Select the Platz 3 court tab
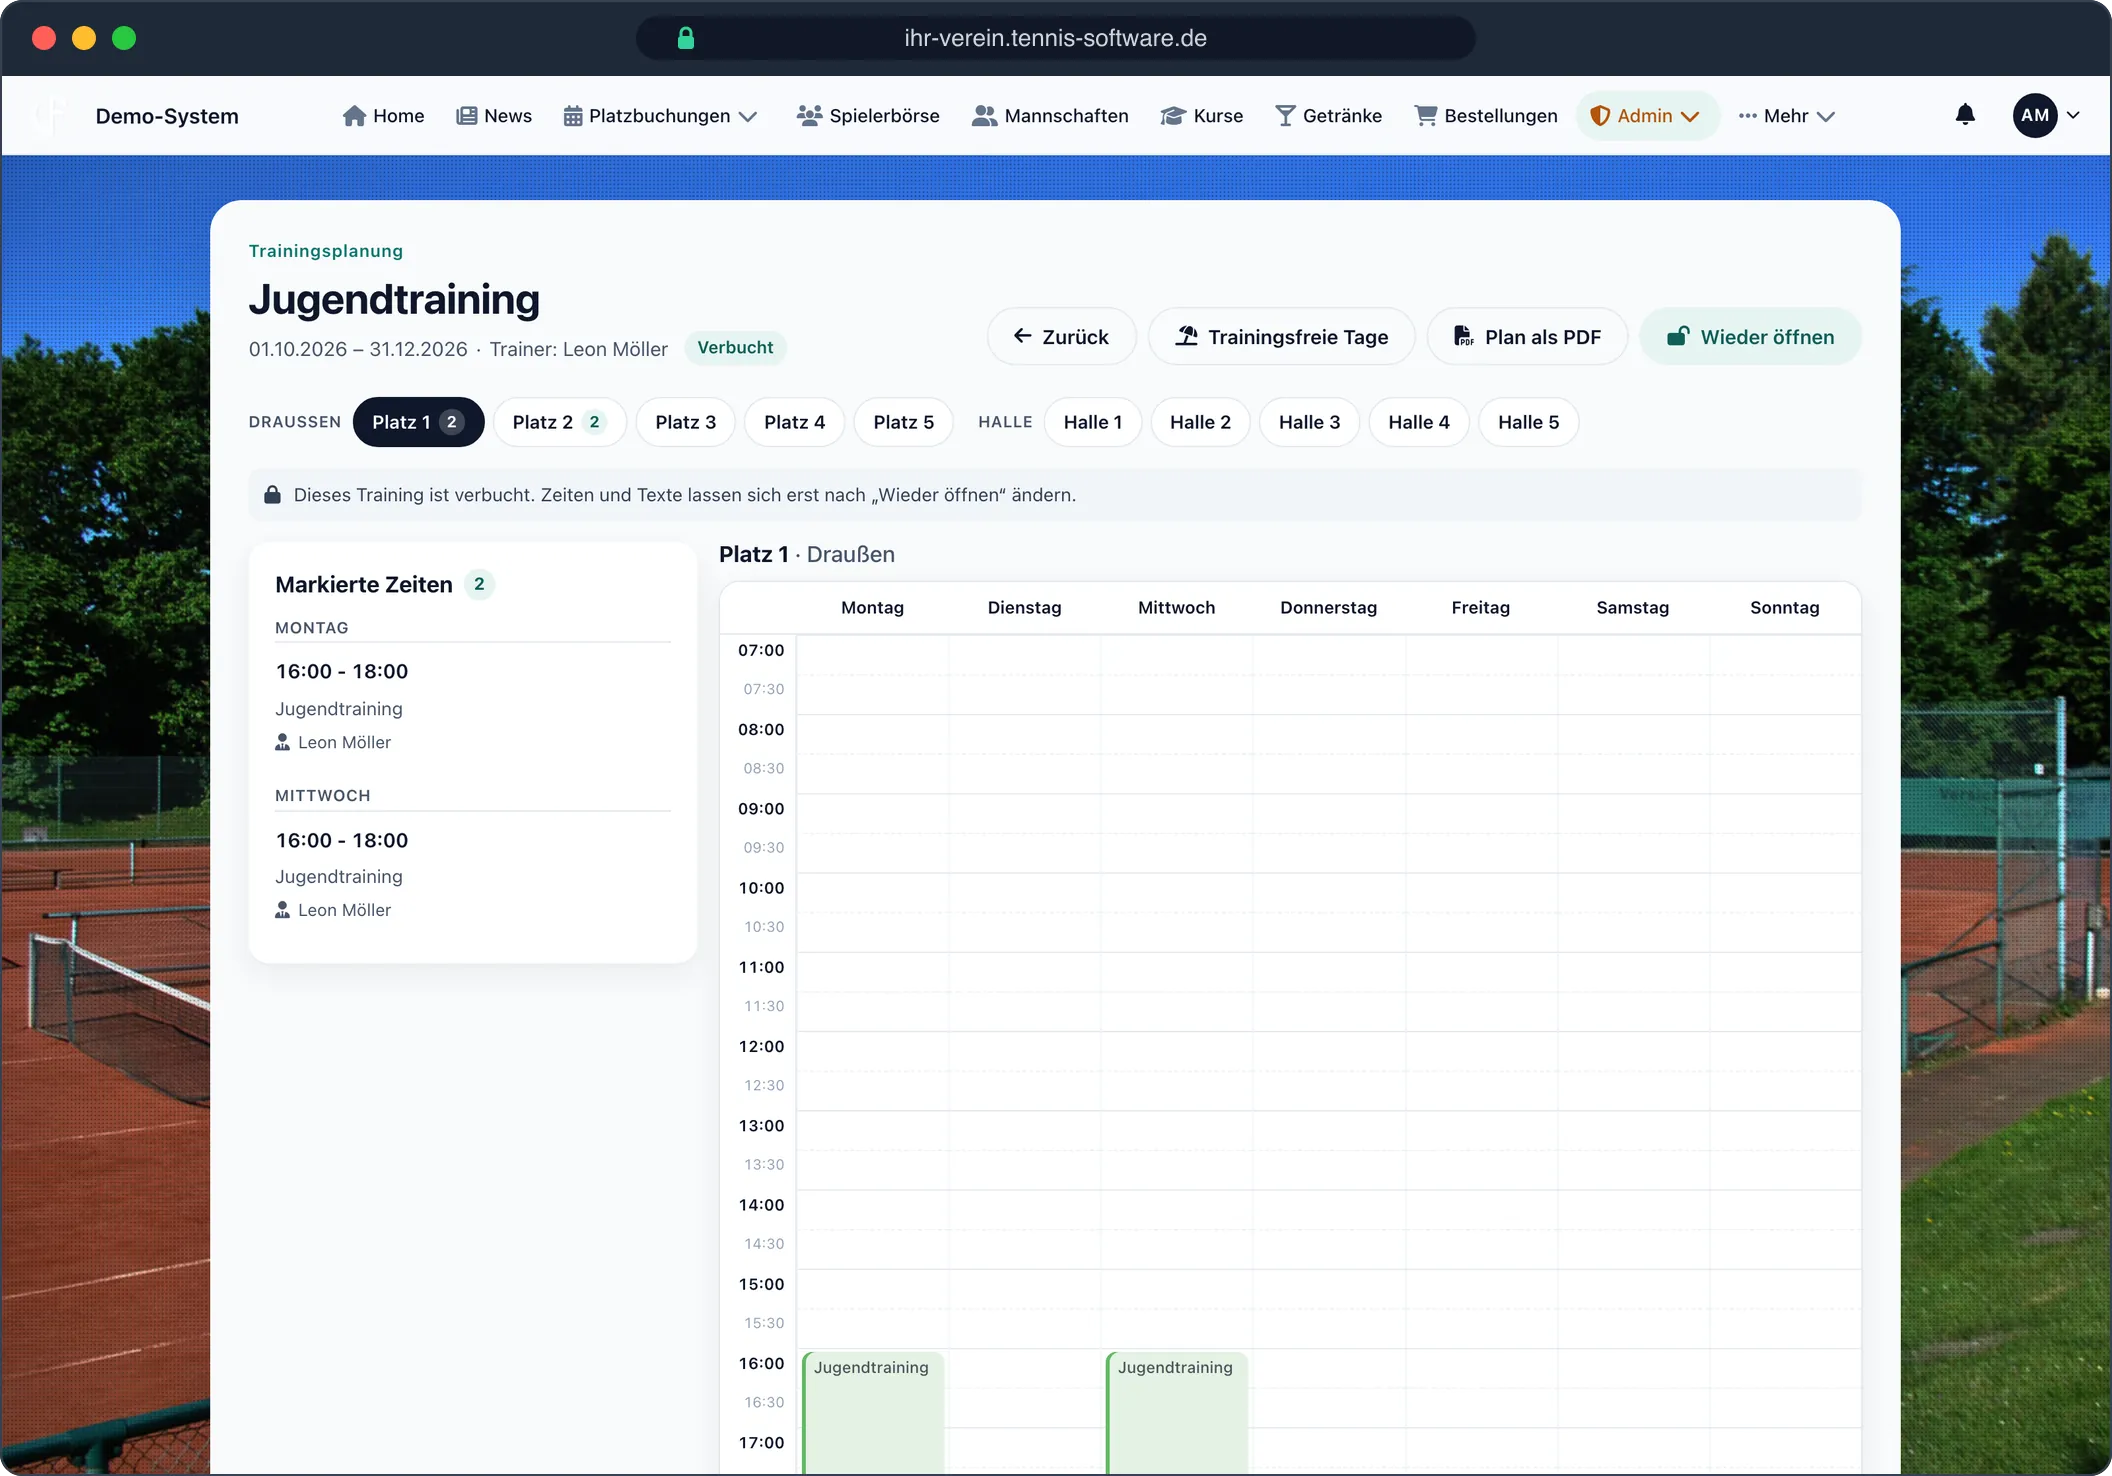 click(x=685, y=422)
